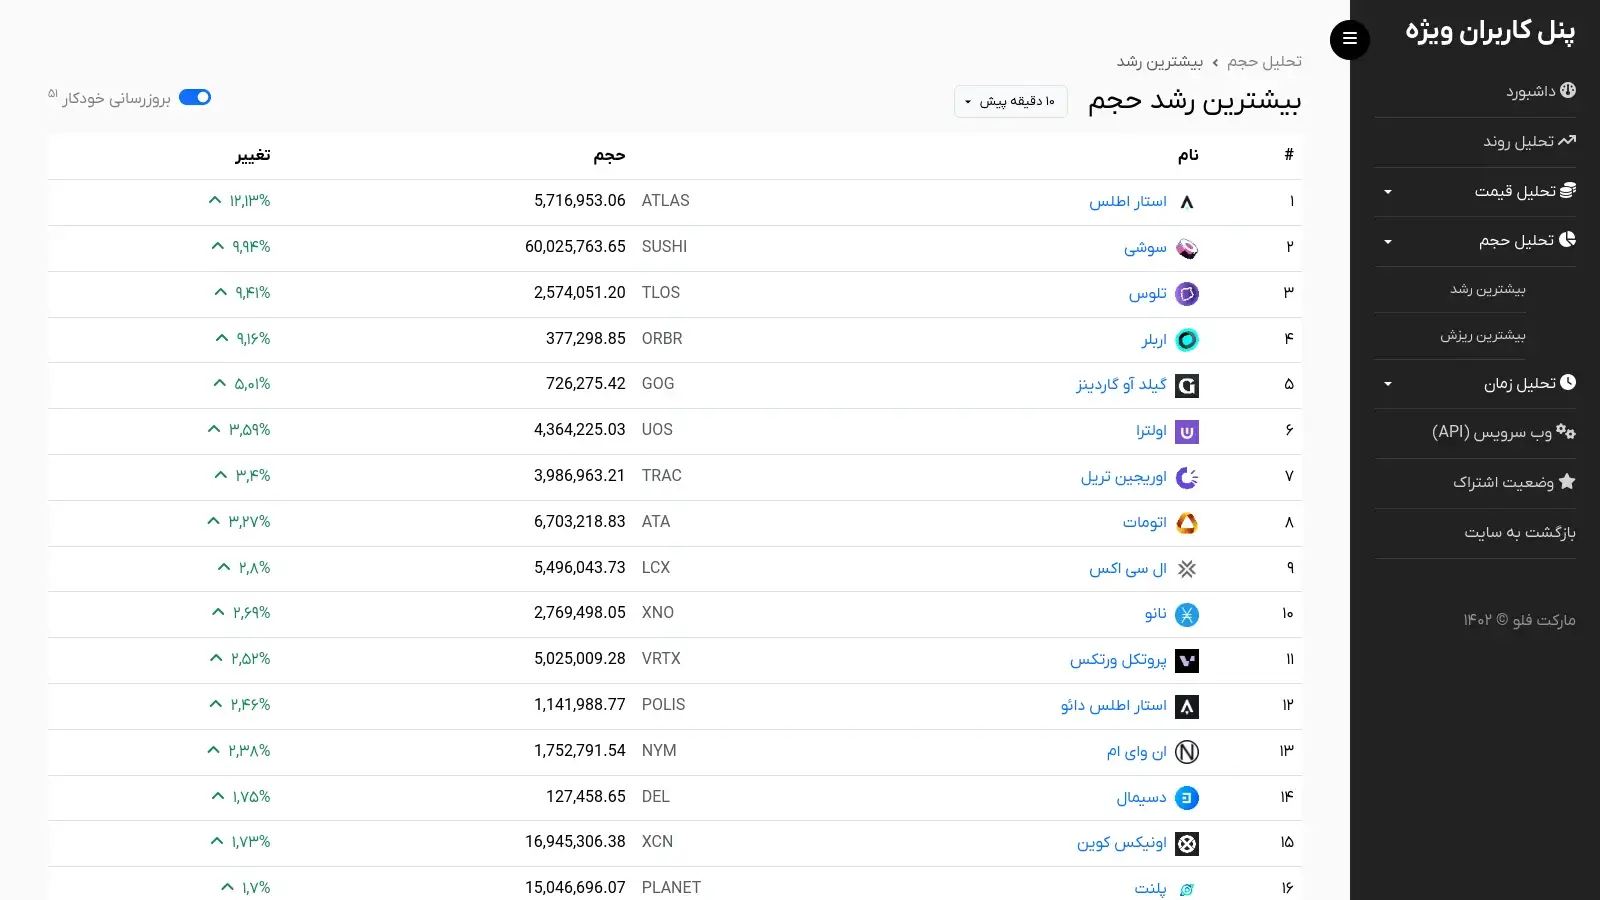Viewport: 1600px width, 900px height.
Task: Click change value ۱۲٫۱۳%
Action: click(x=250, y=201)
